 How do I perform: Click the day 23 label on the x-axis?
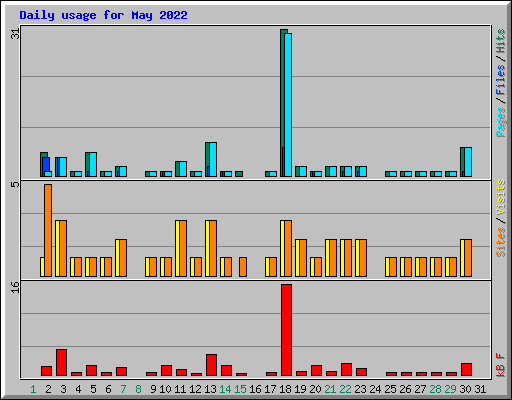point(360,389)
